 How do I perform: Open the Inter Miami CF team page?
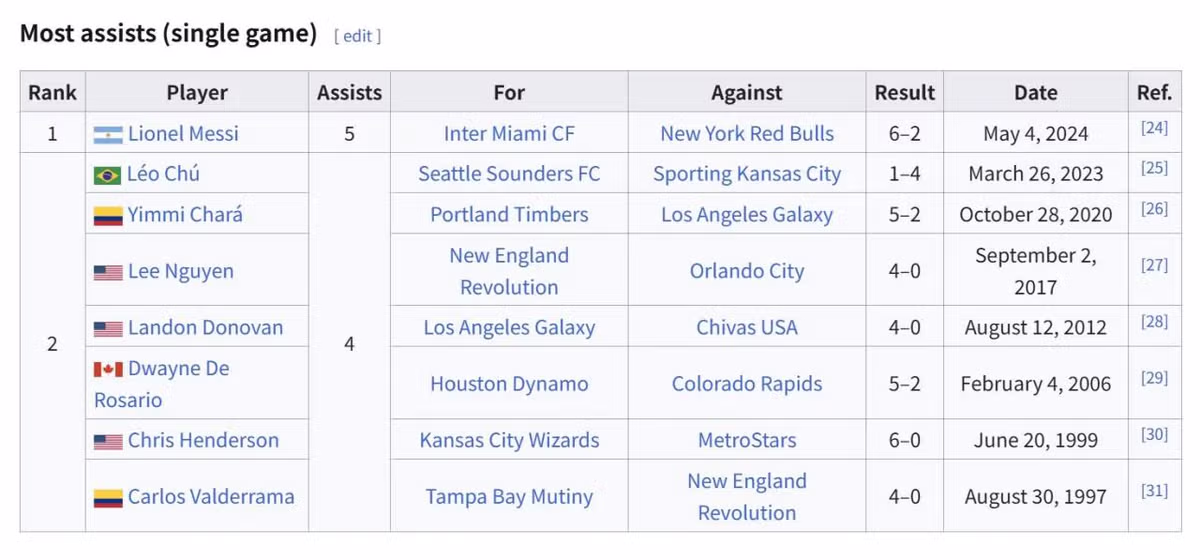coord(509,134)
